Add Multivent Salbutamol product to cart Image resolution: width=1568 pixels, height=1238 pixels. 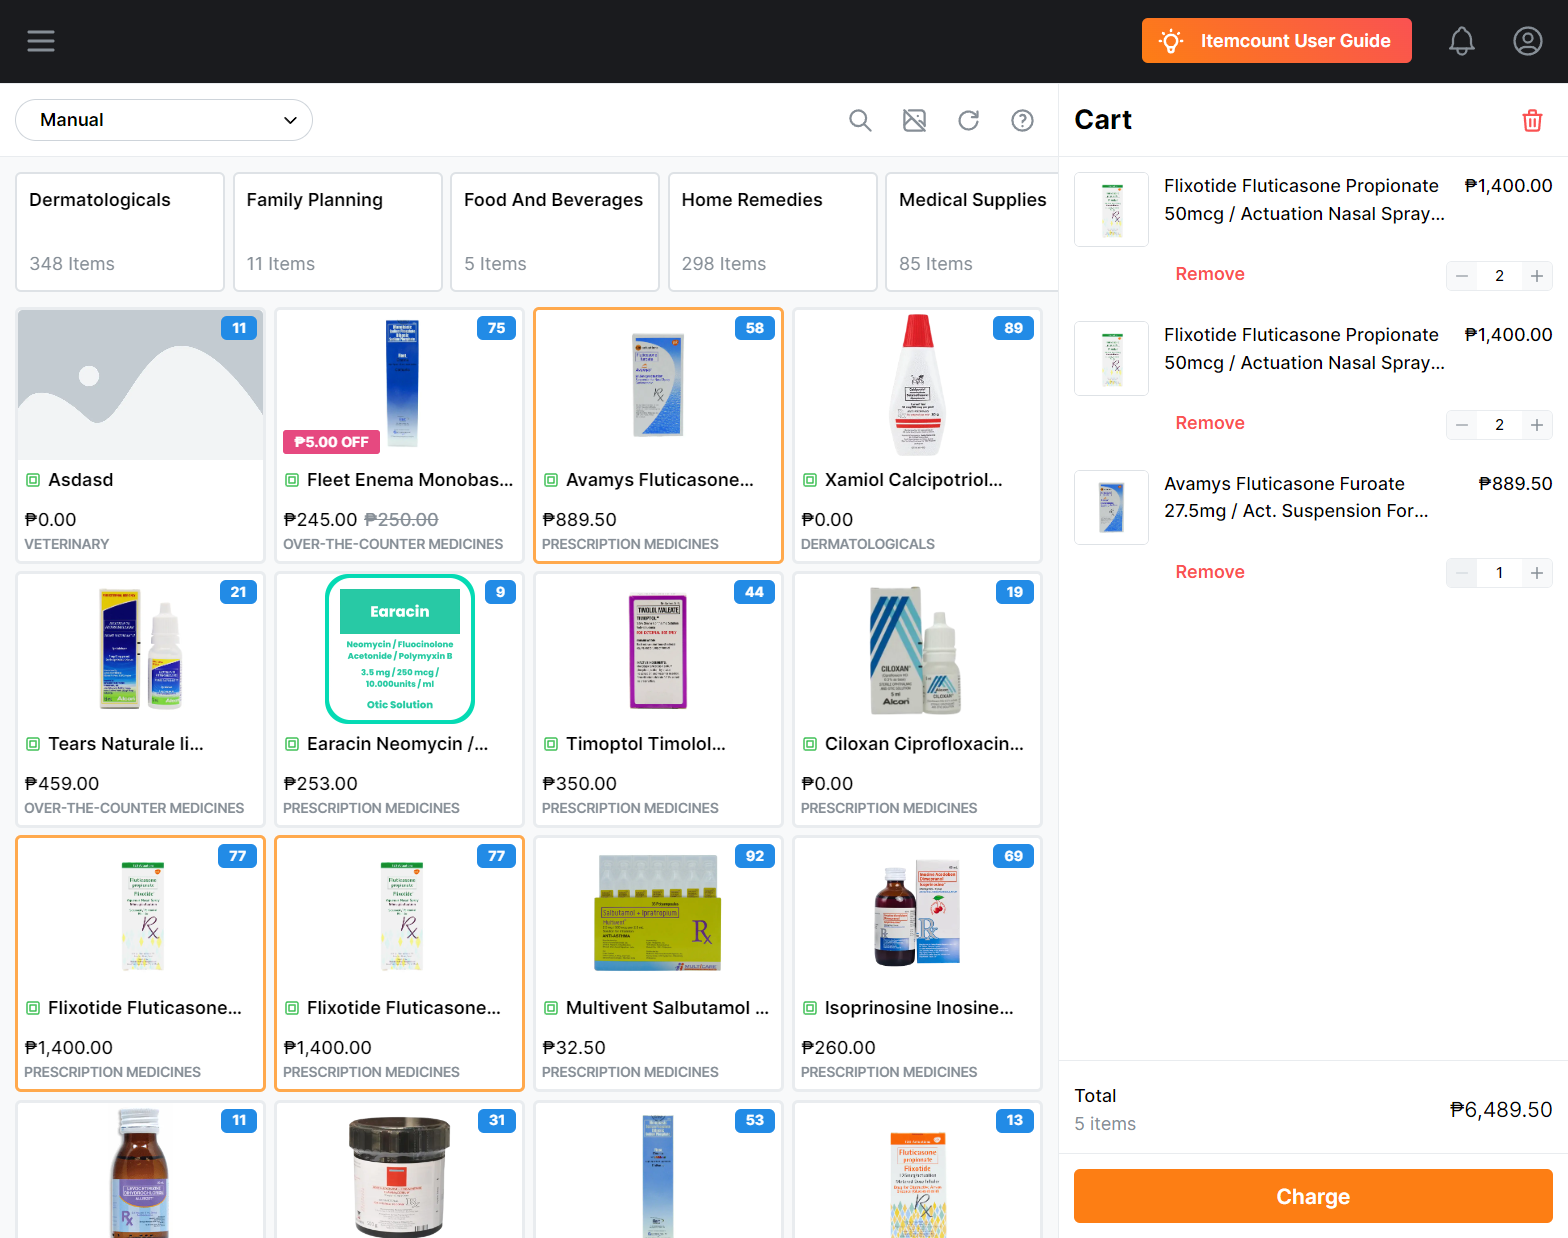[x=658, y=964]
